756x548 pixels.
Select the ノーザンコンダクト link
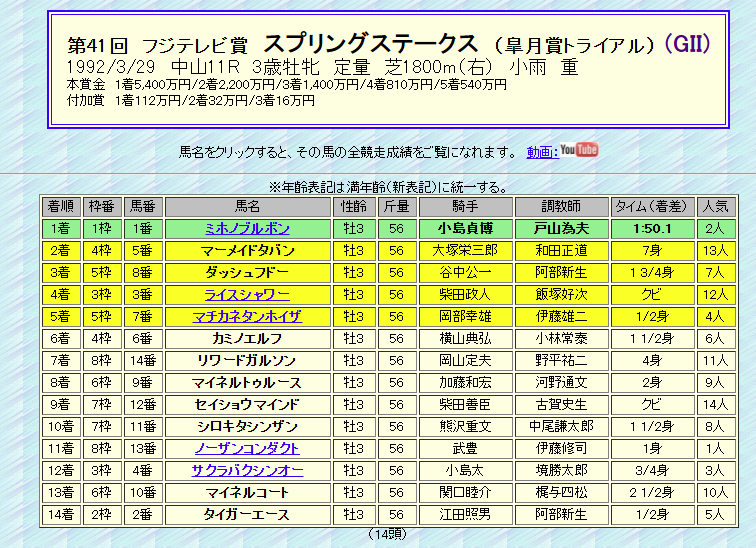pyautogui.click(x=247, y=448)
